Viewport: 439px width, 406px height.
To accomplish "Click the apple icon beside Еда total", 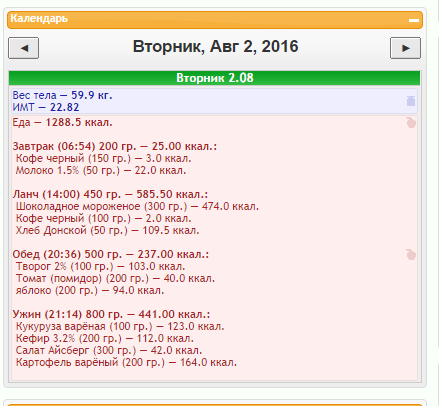I will pyautogui.click(x=411, y=122).
